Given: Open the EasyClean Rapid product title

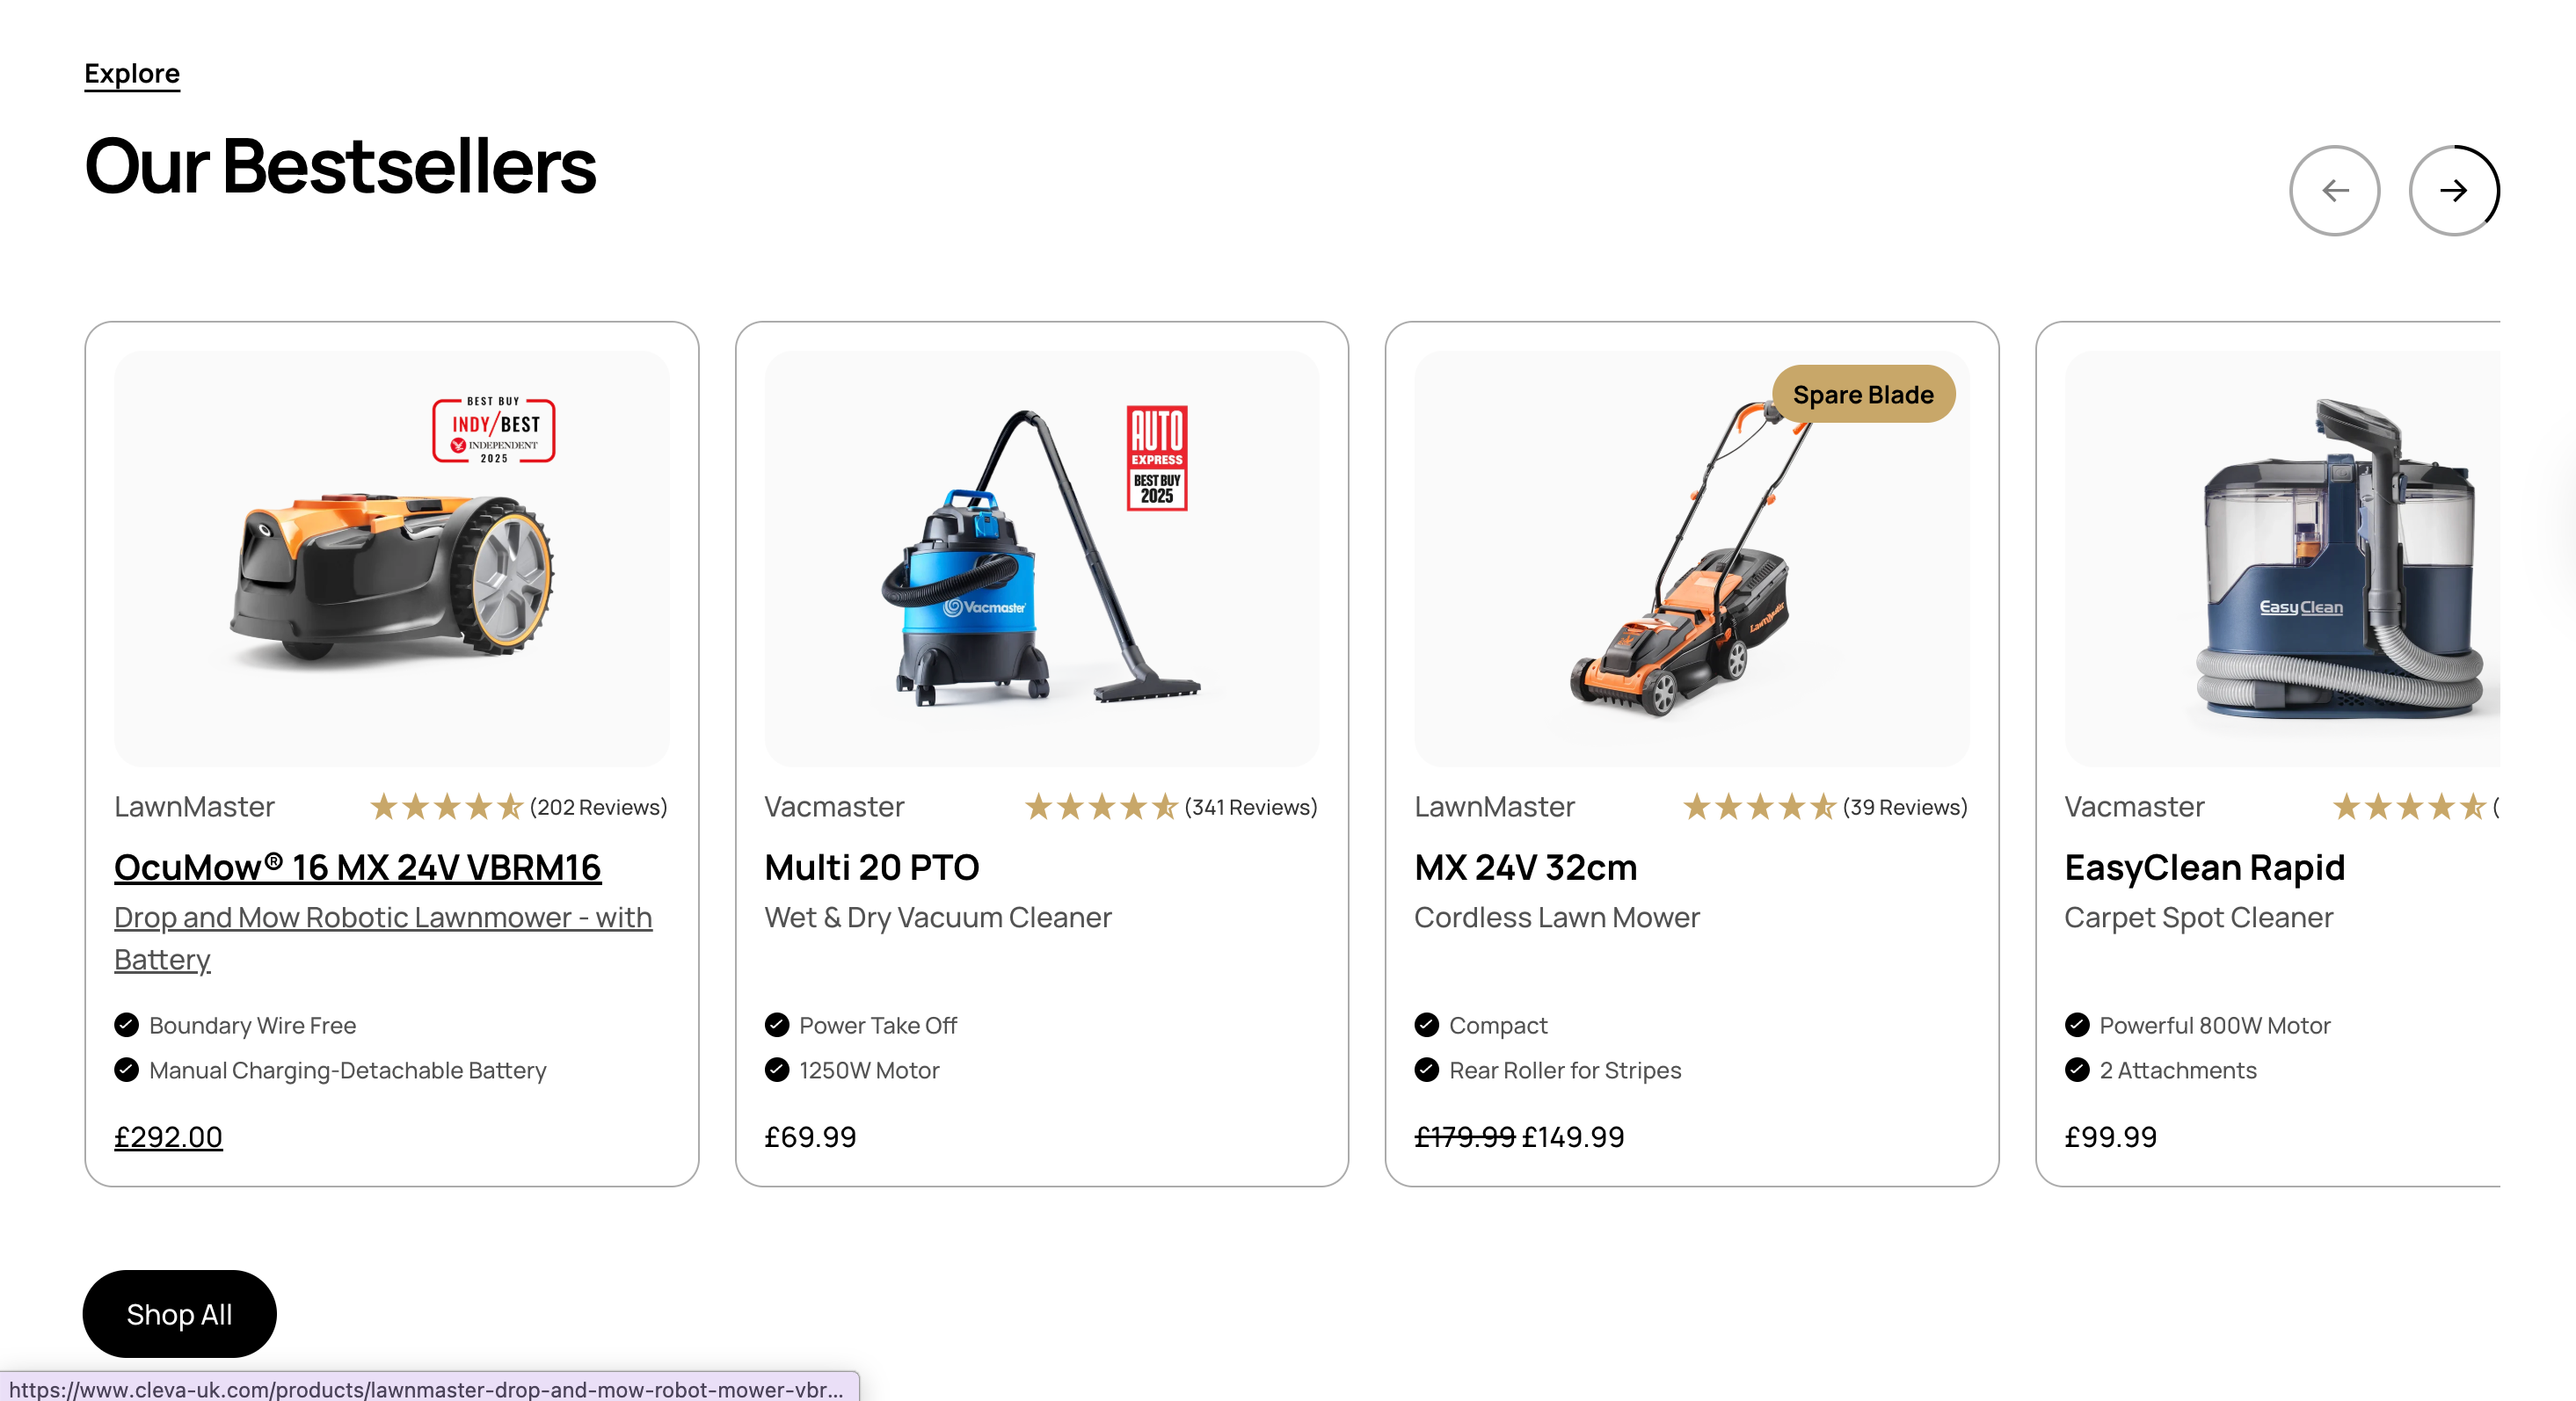Looking at the screenshot, I should [2204, 867].
